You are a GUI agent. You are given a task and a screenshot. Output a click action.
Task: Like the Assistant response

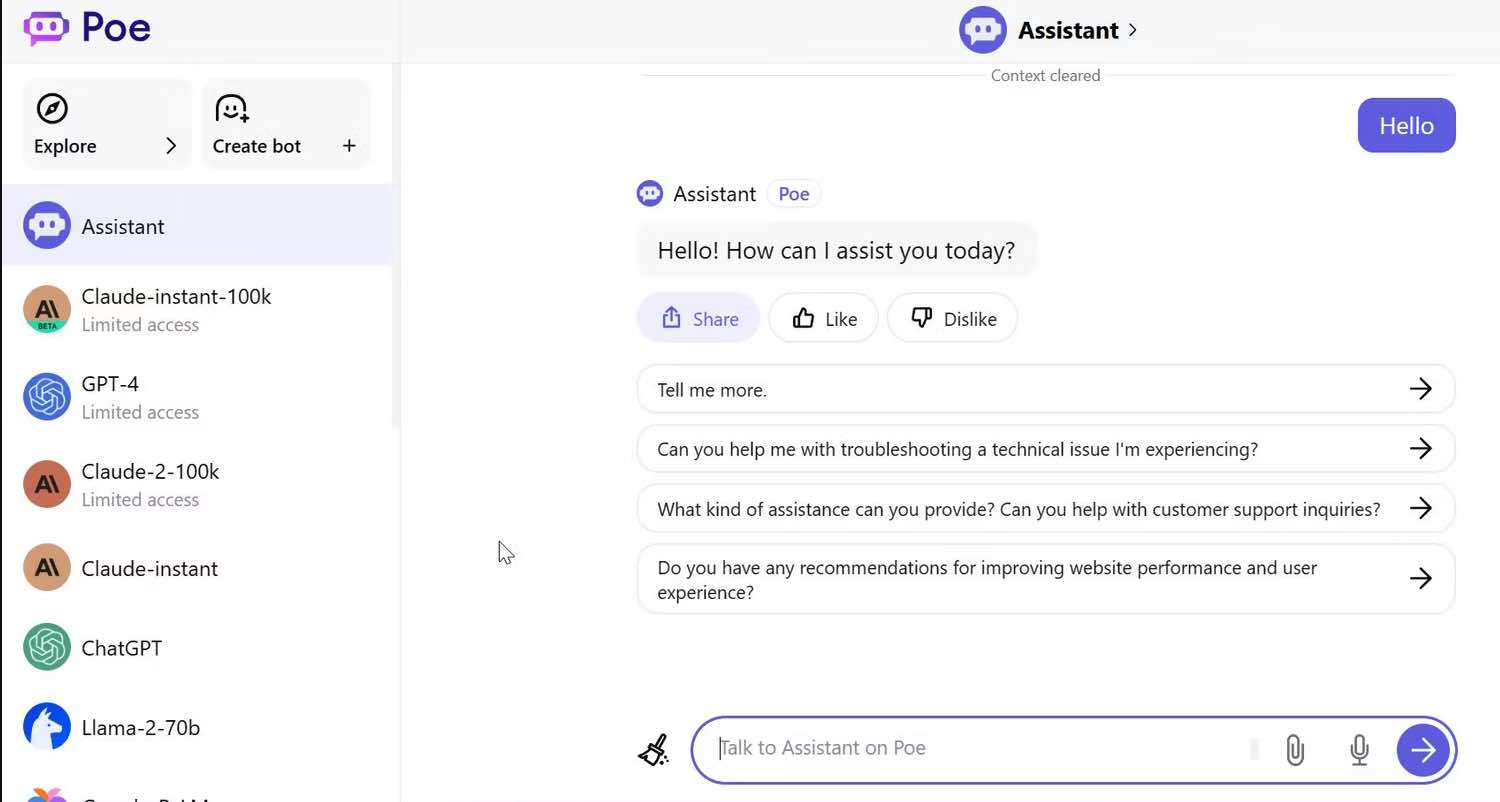(824, 318)
